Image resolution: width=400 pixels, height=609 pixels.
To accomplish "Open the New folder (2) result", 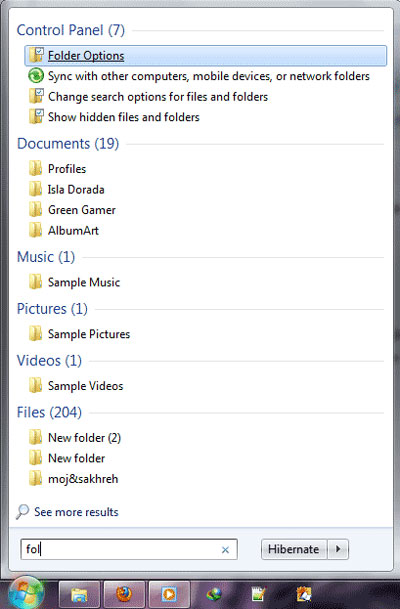I will click(x=84, y=438).
